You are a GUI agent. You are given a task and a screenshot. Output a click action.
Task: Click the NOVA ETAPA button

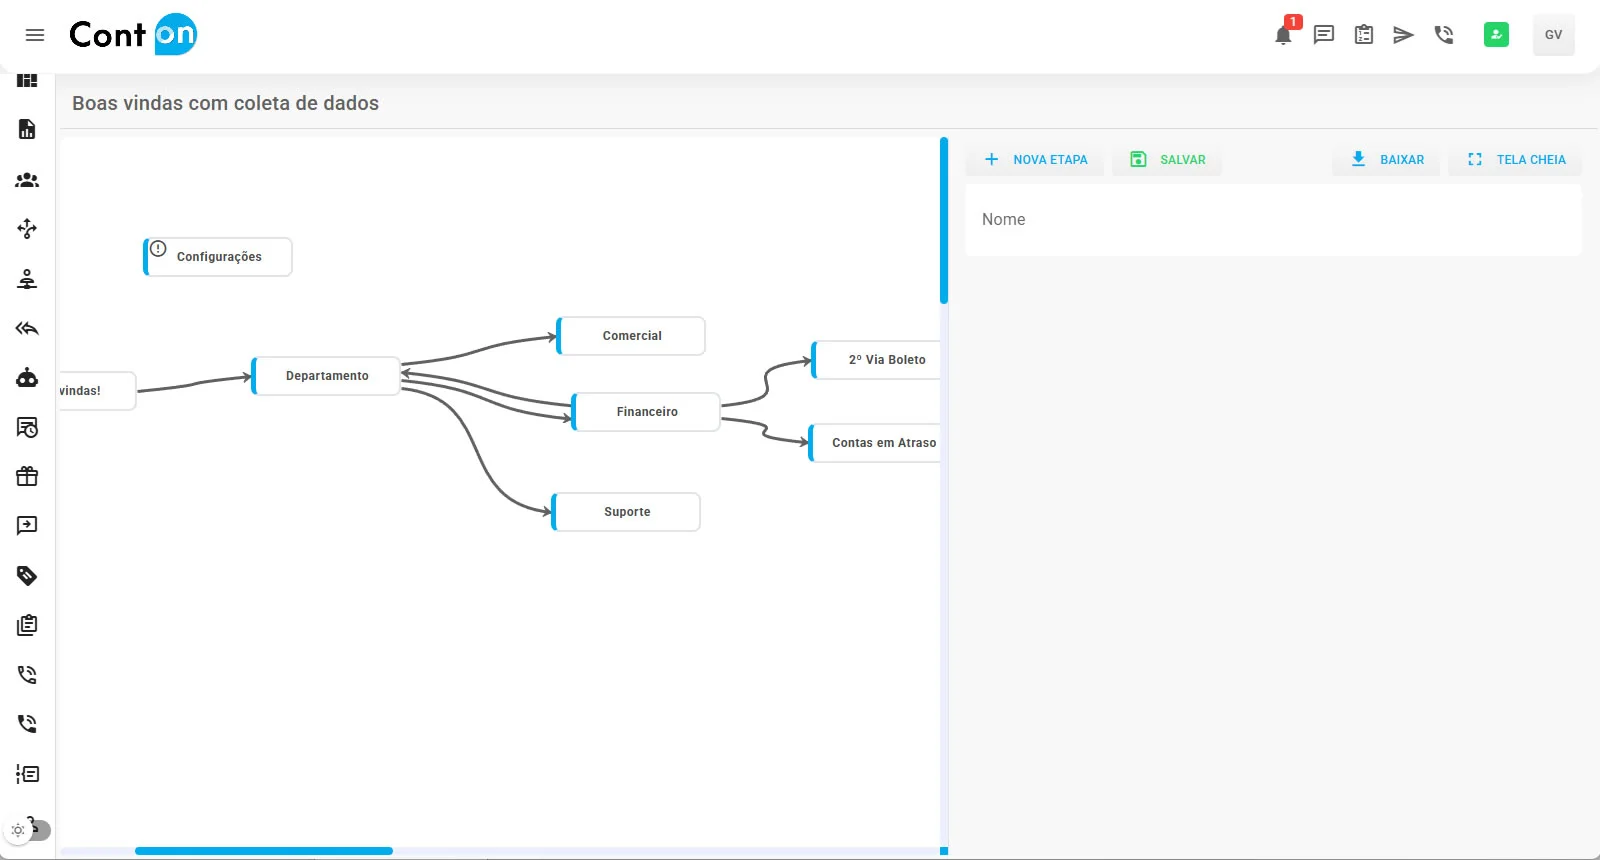[1036, 160]
